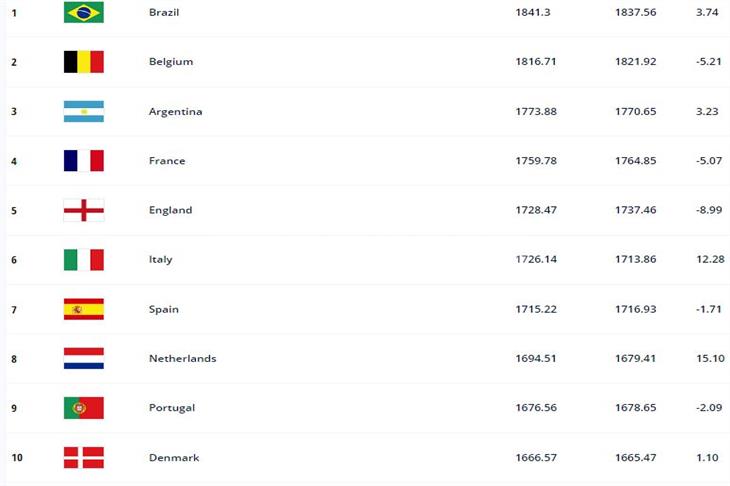Click the Argentina flag icon
This screenshot has width=730, height=486.
tap(84, 111)
